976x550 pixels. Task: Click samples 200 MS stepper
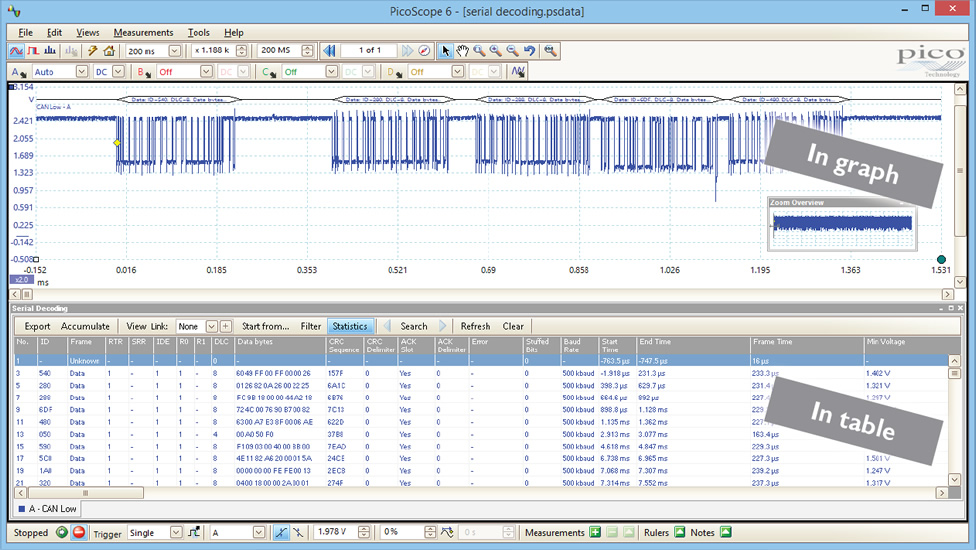307,50
